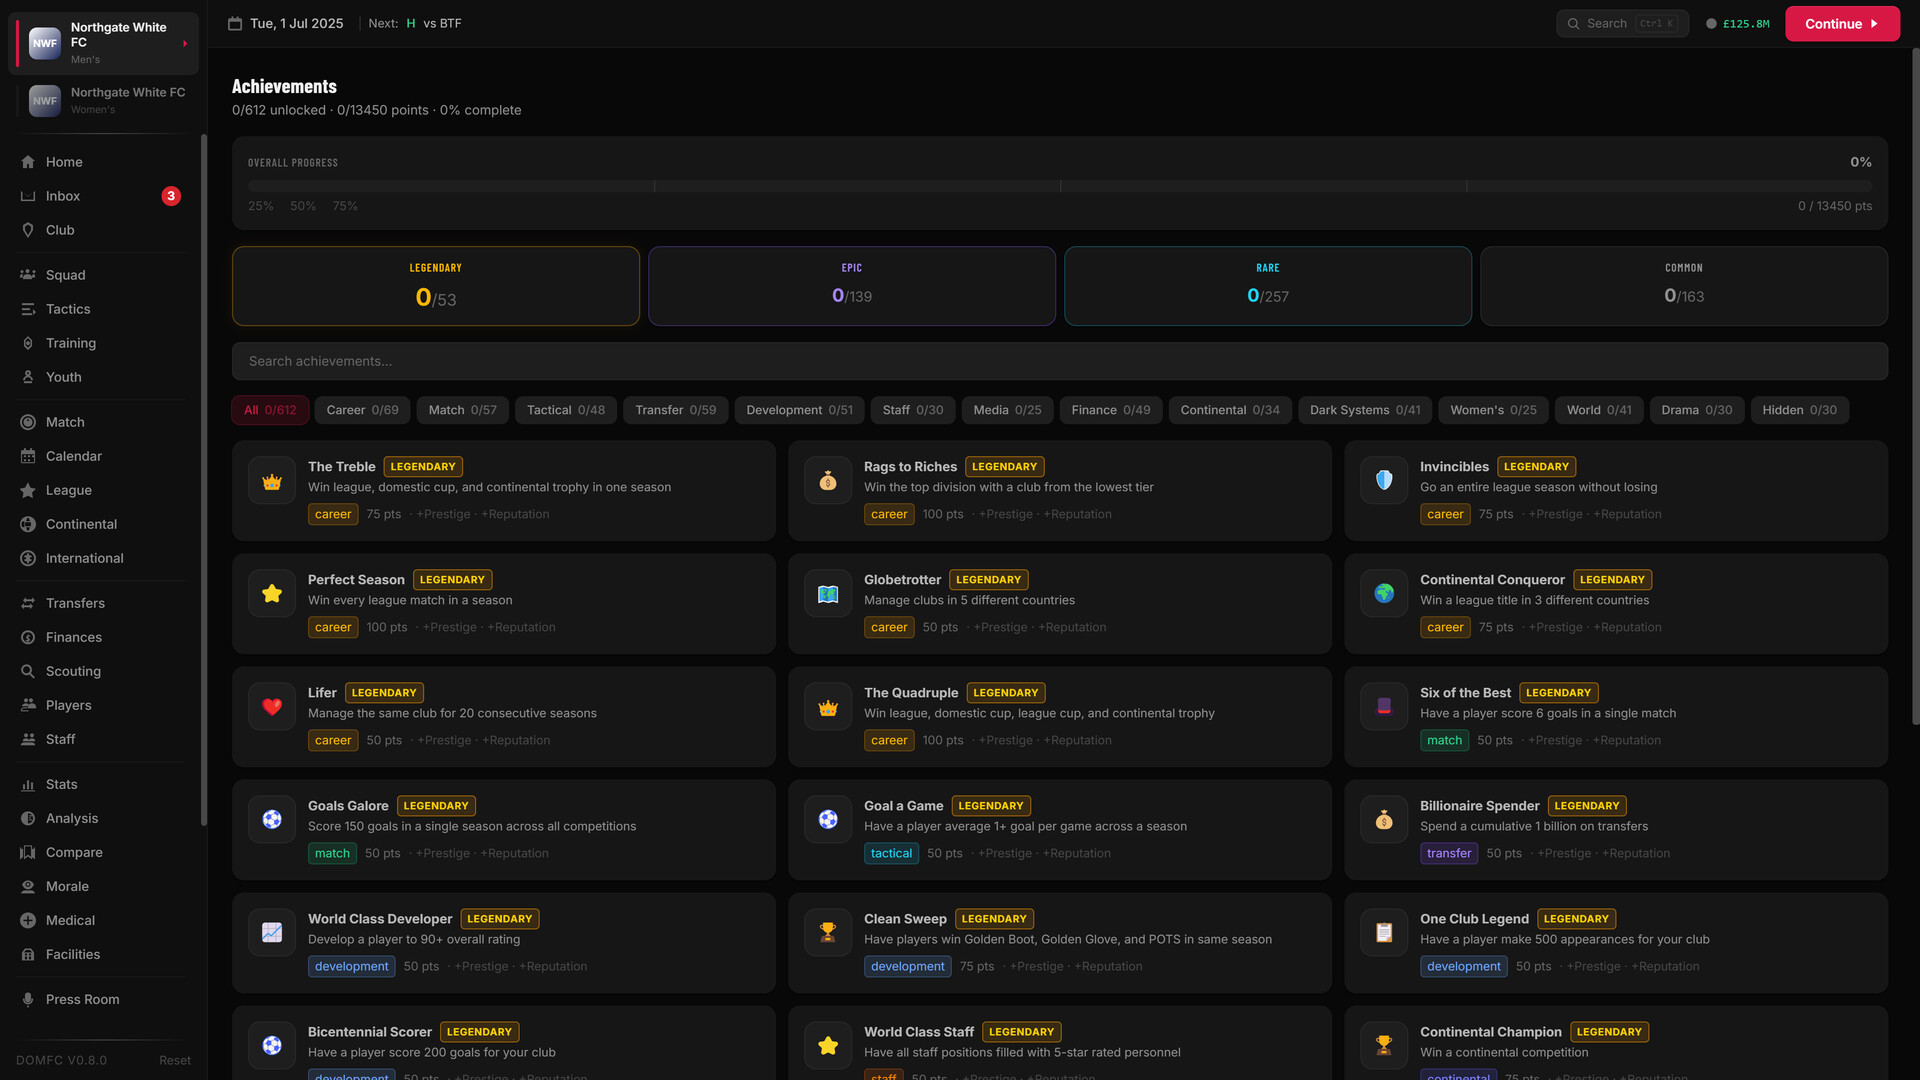Select the Dark Systems filter tab
The image size is (1920, 1080).
click(1365, 410)
